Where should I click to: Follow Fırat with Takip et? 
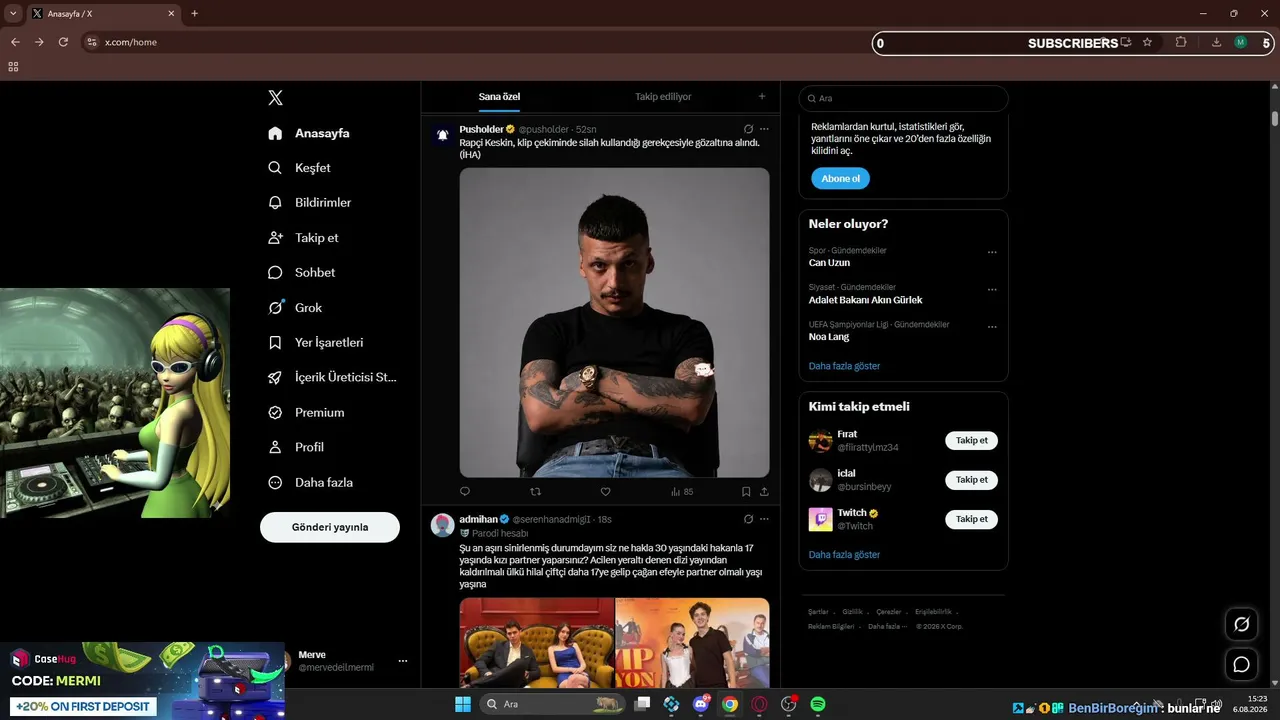coord(971,441)
